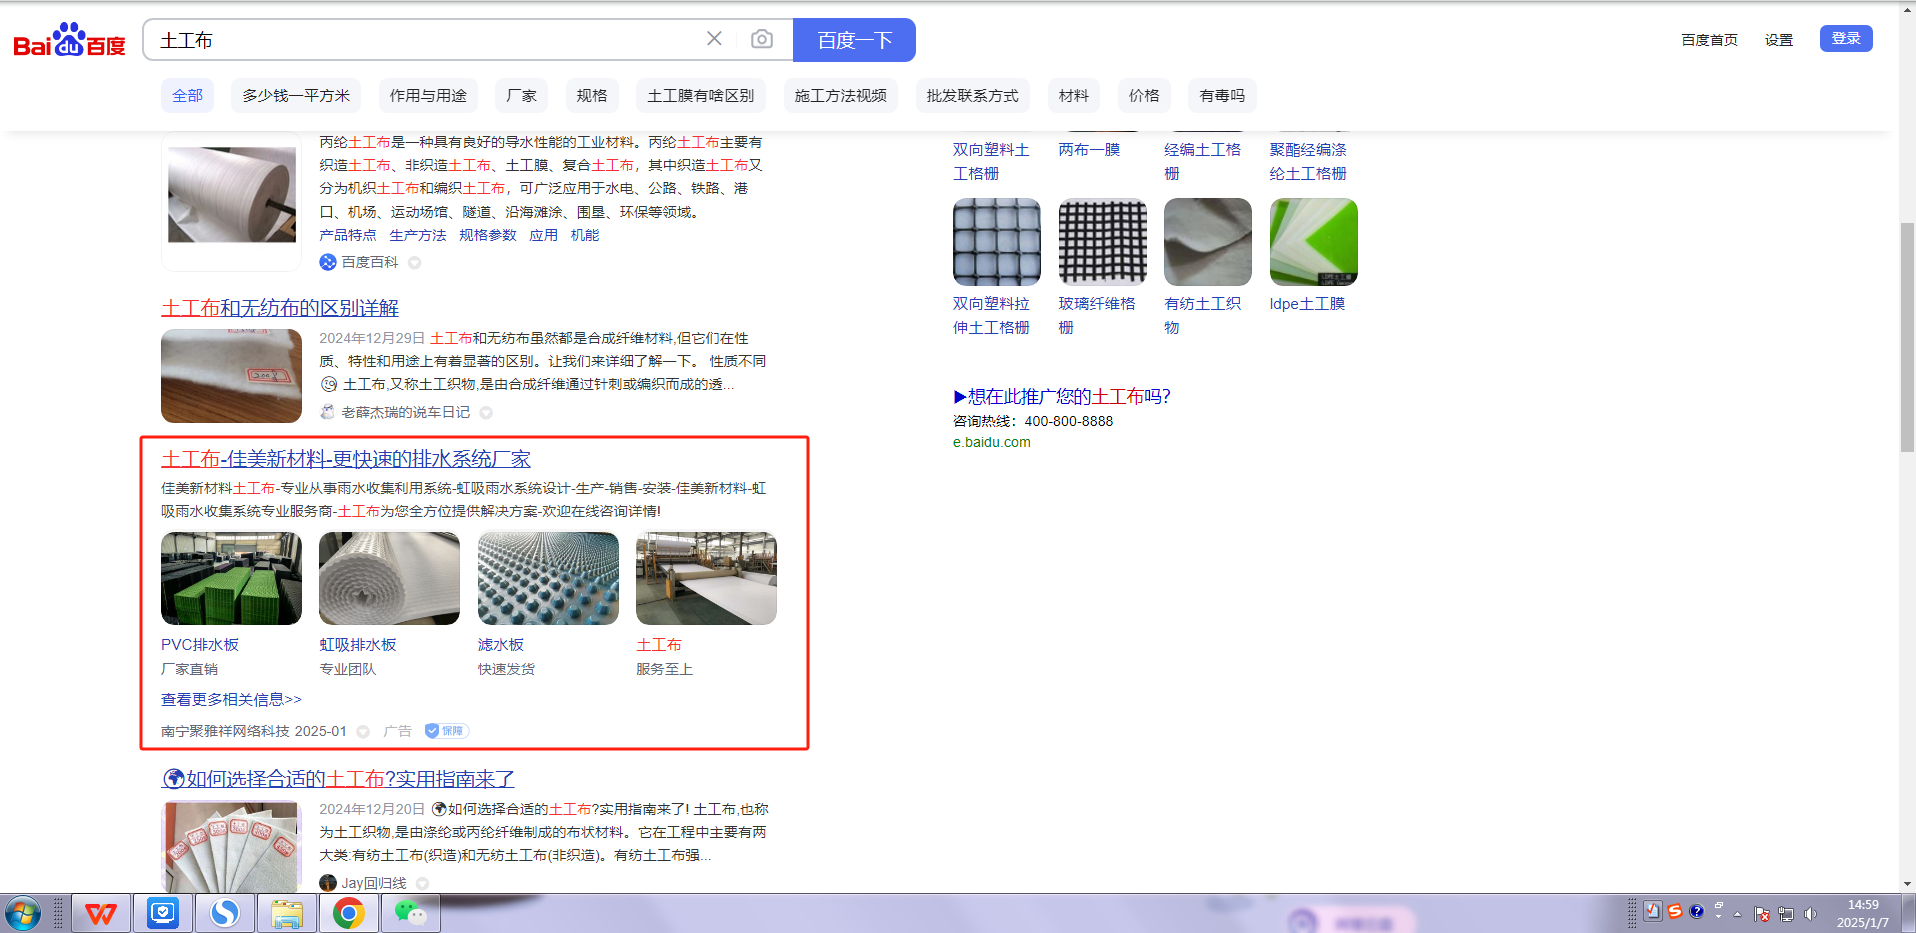Click the volume speaker tray icon
Viewport: 1916px width, 933px height.
[1810, 914]
